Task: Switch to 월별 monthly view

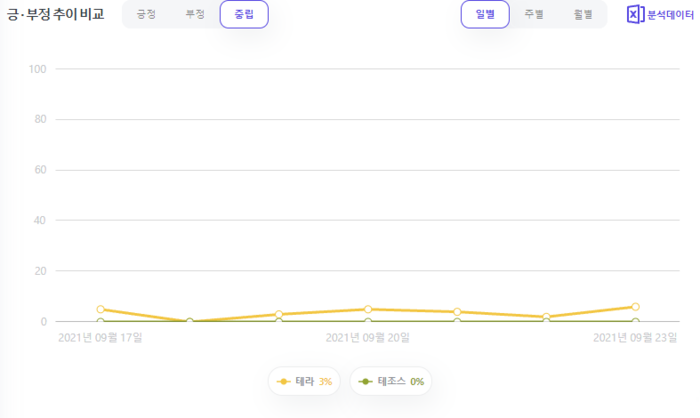Action: (x=583, y=15)
